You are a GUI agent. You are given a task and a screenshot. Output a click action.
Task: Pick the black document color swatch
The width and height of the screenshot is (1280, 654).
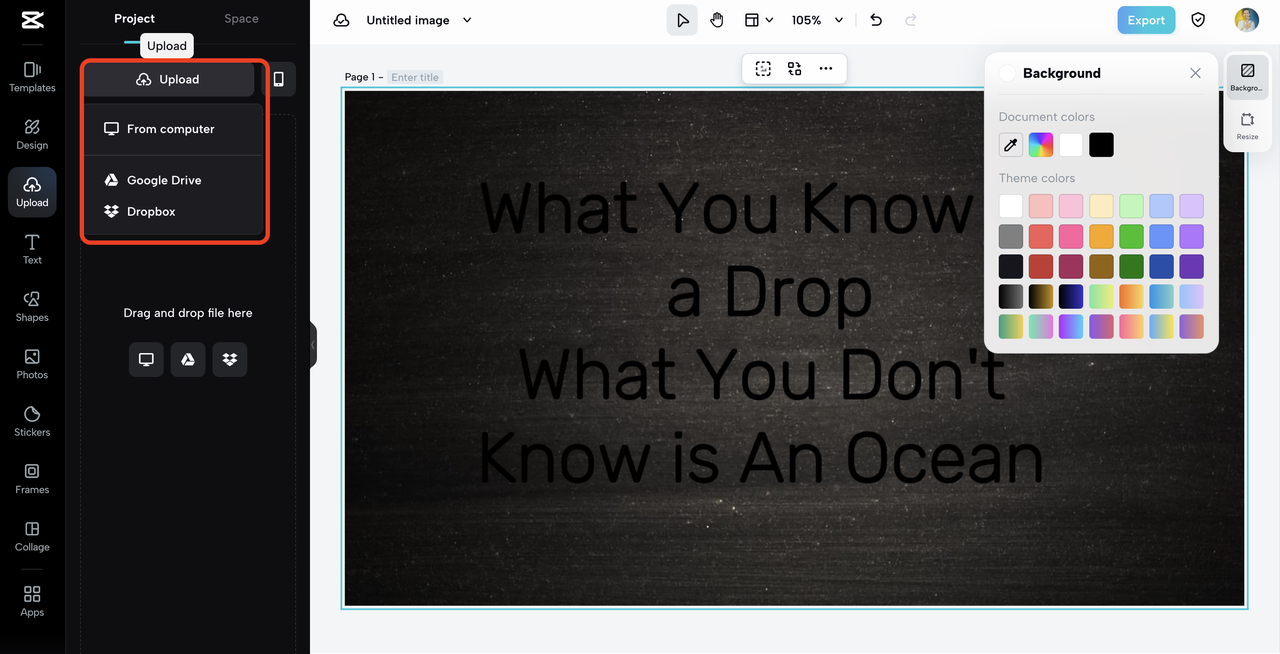(1101, 145)
